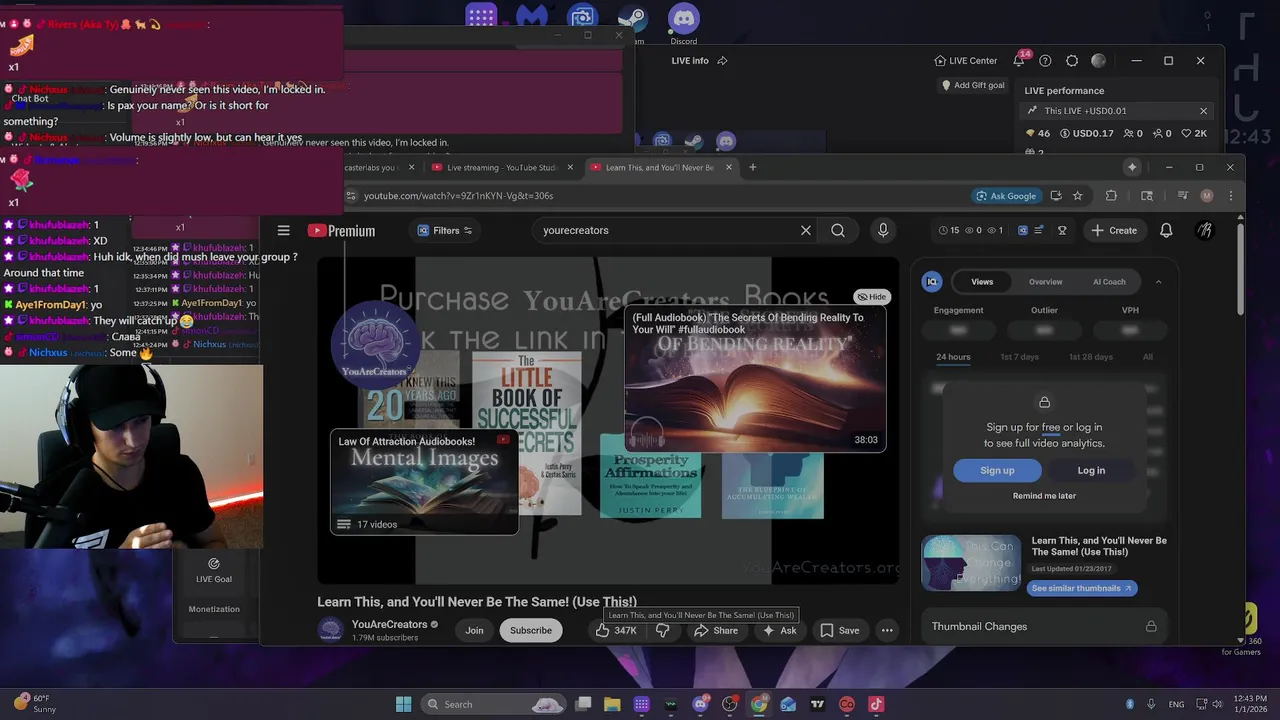Open the YouTube guide hamburger menu
Screen dimensions: 1280x720
tap(283, 230)
